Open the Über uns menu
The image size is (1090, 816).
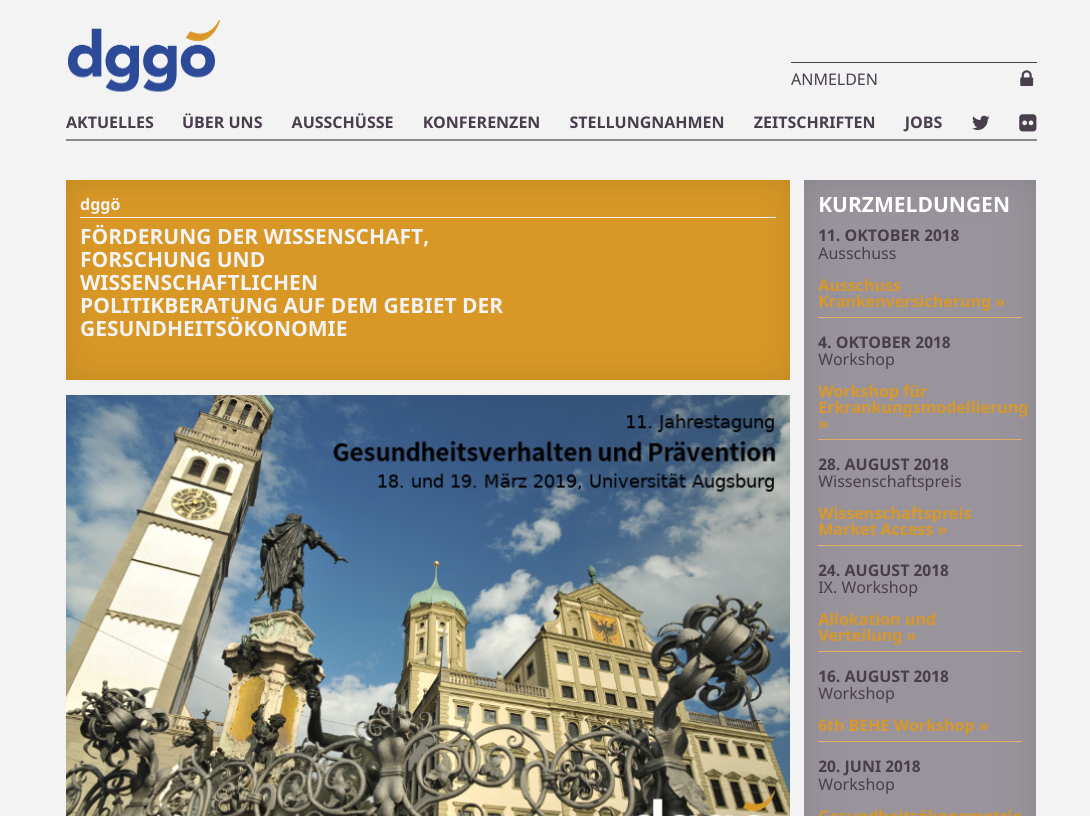(x=222, y=122)
